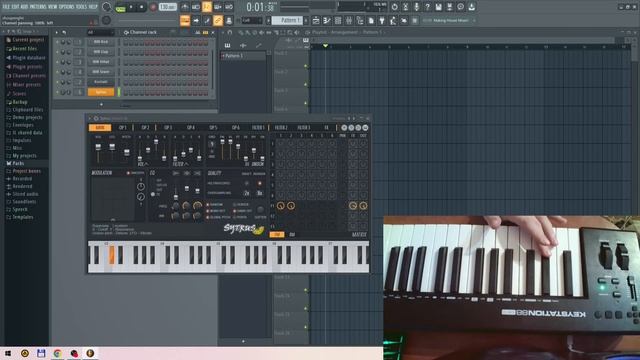Click the orange VOL matrix mode button
The height and width of the screenshot is (360, 640).
pyautogui.click(x=277, y=234)
